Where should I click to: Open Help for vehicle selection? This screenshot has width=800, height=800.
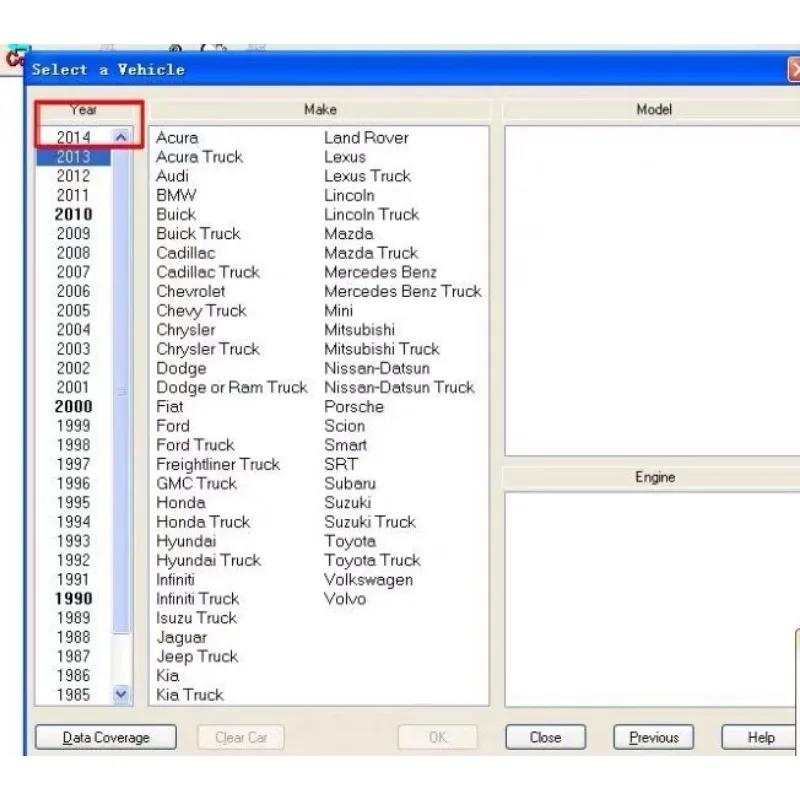[760, 737]
